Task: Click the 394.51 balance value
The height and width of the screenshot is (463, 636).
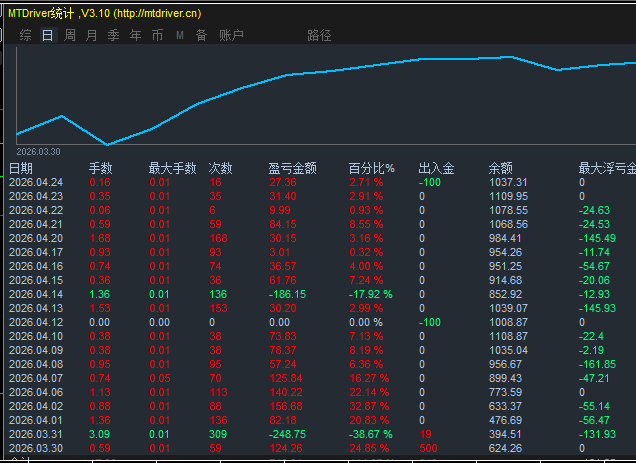Action: coord(505,434)
